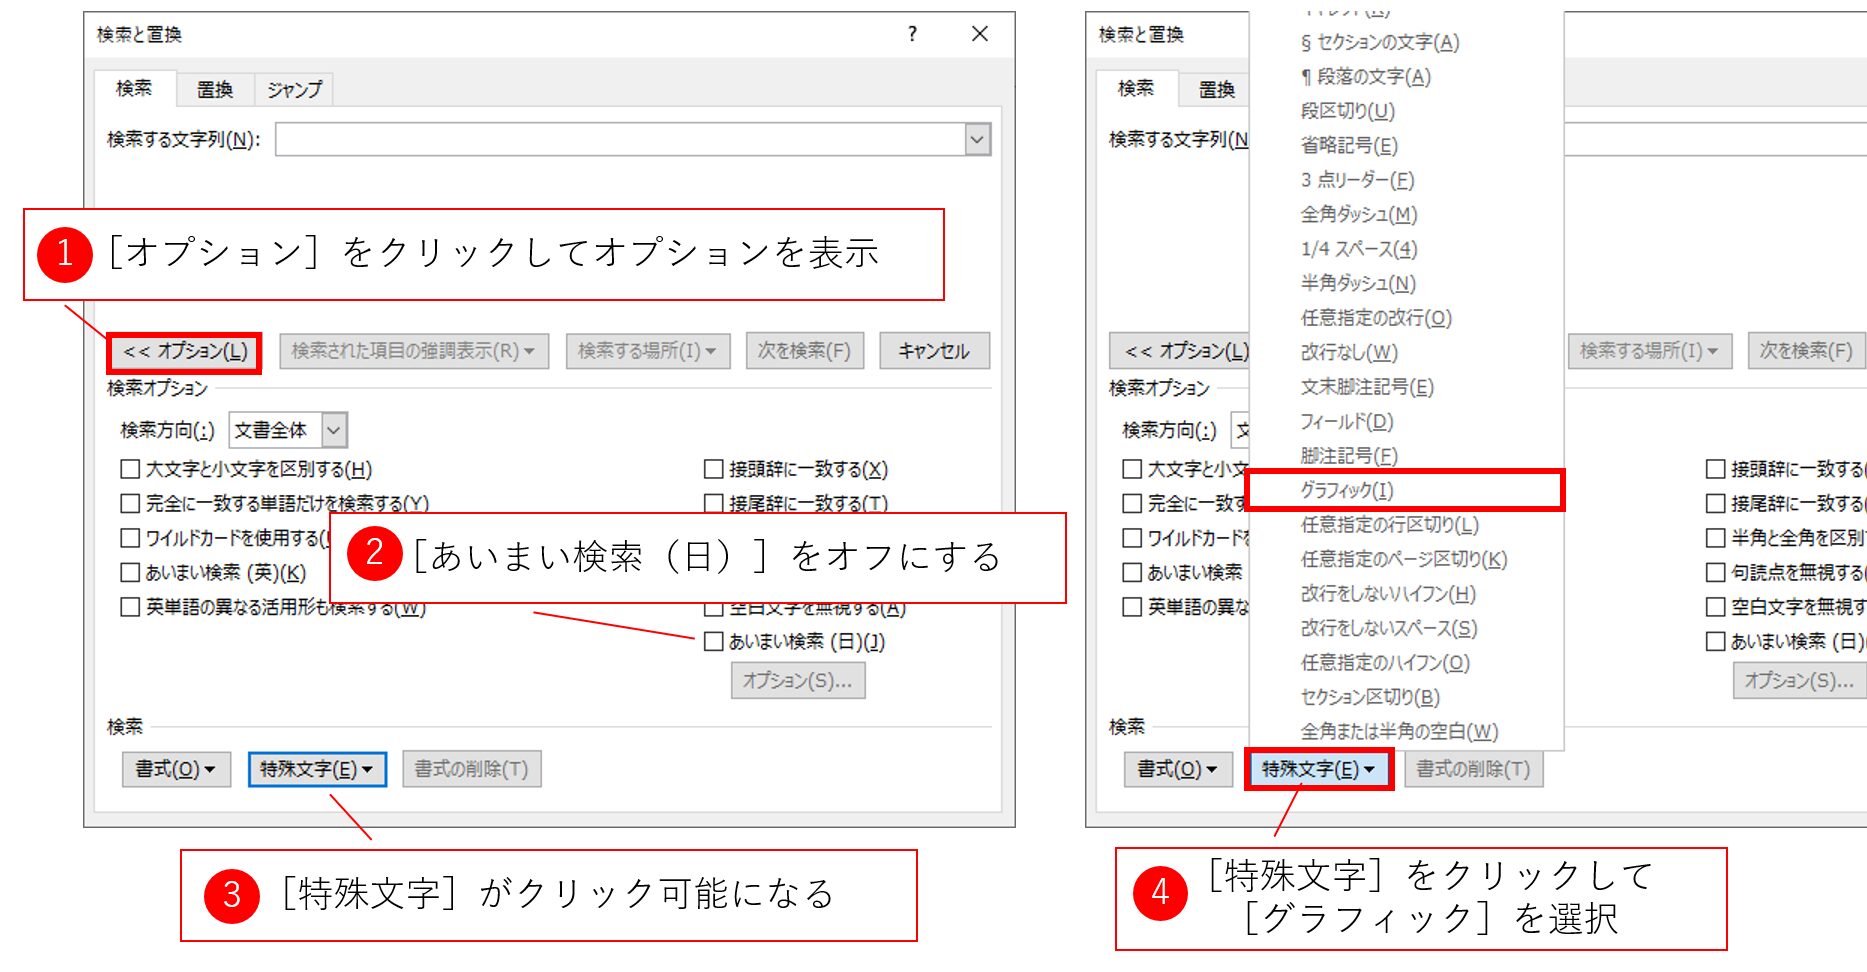Viewport: 1867px width, 972px height.
Task: Expand the 検索する文字列 dropdown arrow
Action: [978, 139]
